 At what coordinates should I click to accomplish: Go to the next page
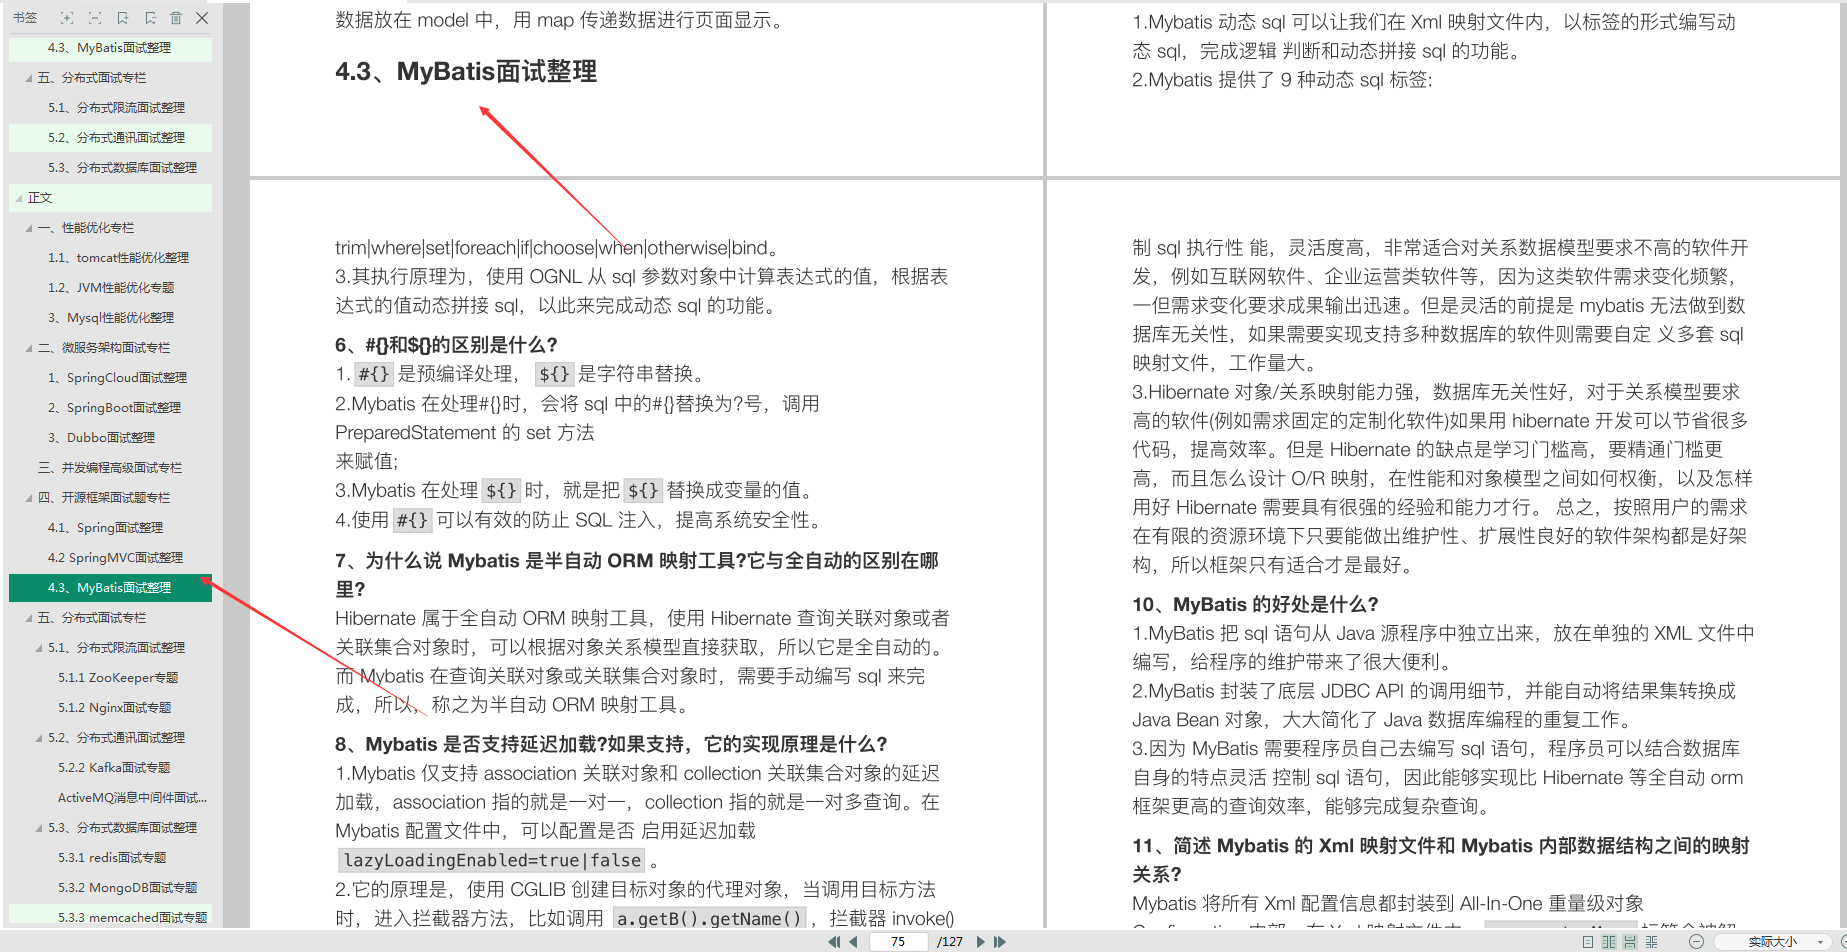pyautogui.click(x=980, y=941)
